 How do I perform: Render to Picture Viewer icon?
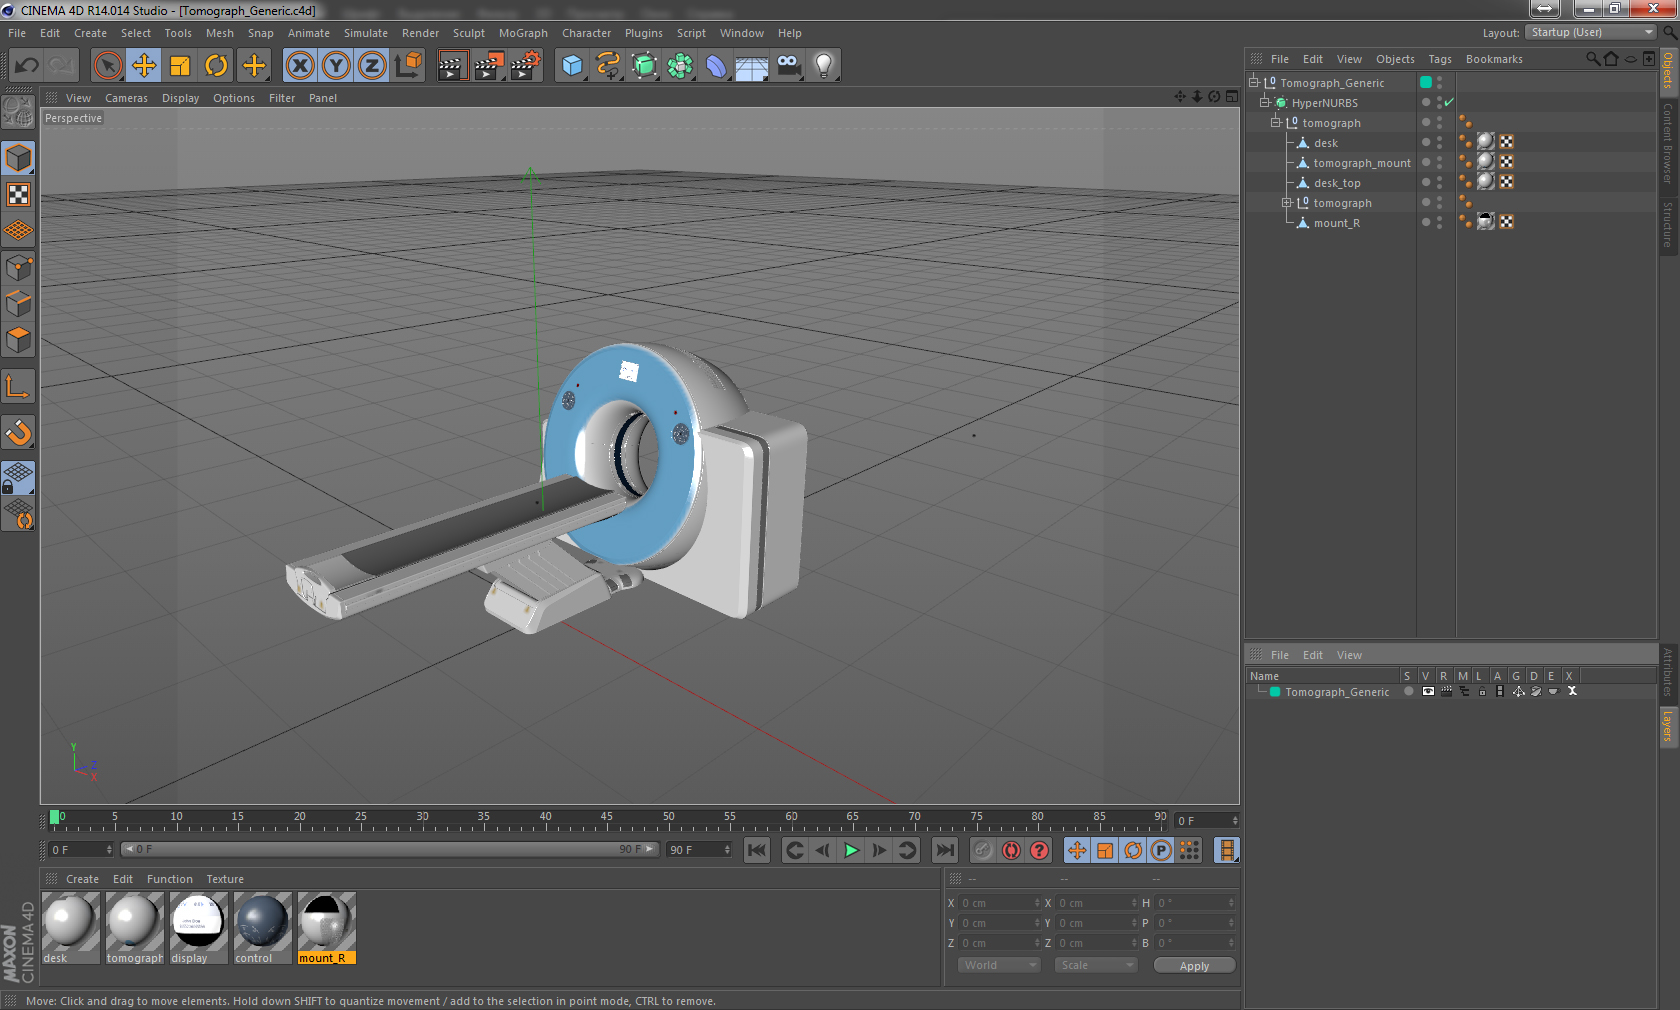pyautogui.click(x=489, y=66)
